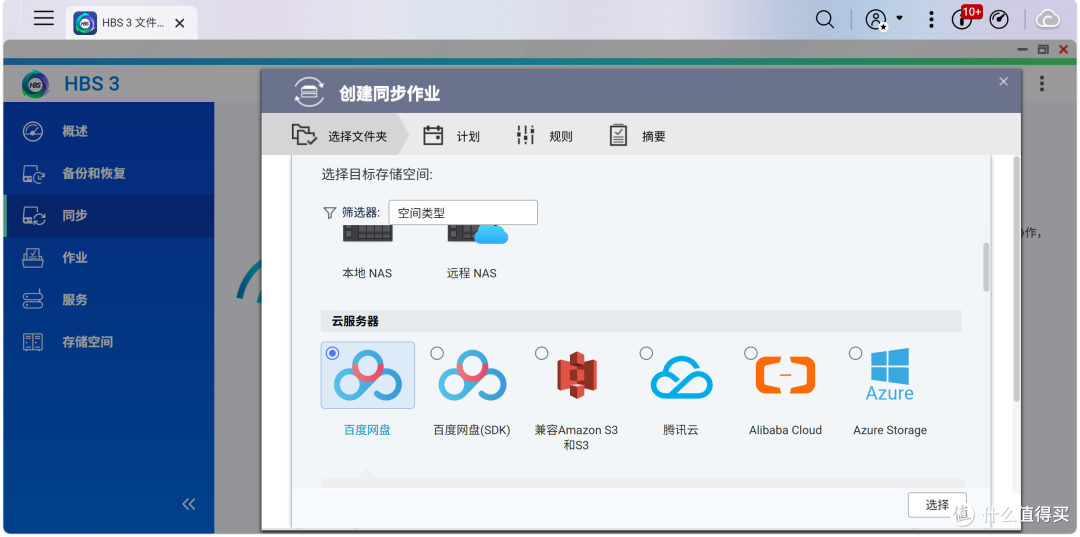Open the 空间类型 filter dropdown

click(x=463, y=213)
